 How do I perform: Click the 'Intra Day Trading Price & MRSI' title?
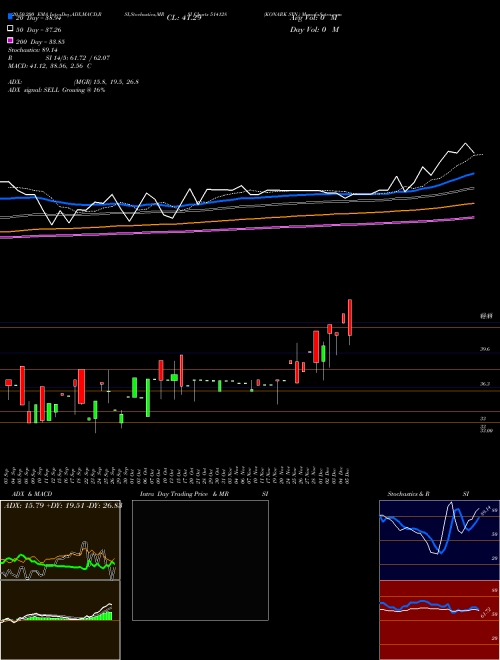[204, 494]
